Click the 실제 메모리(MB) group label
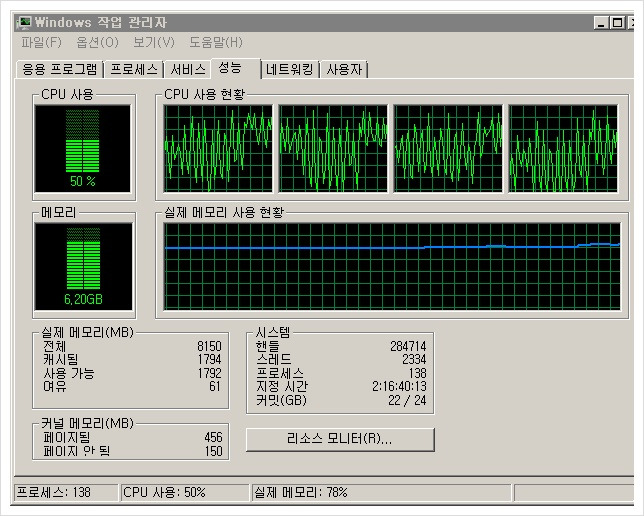Viewport: 644px width, 516px height. [x=87, y=332]
